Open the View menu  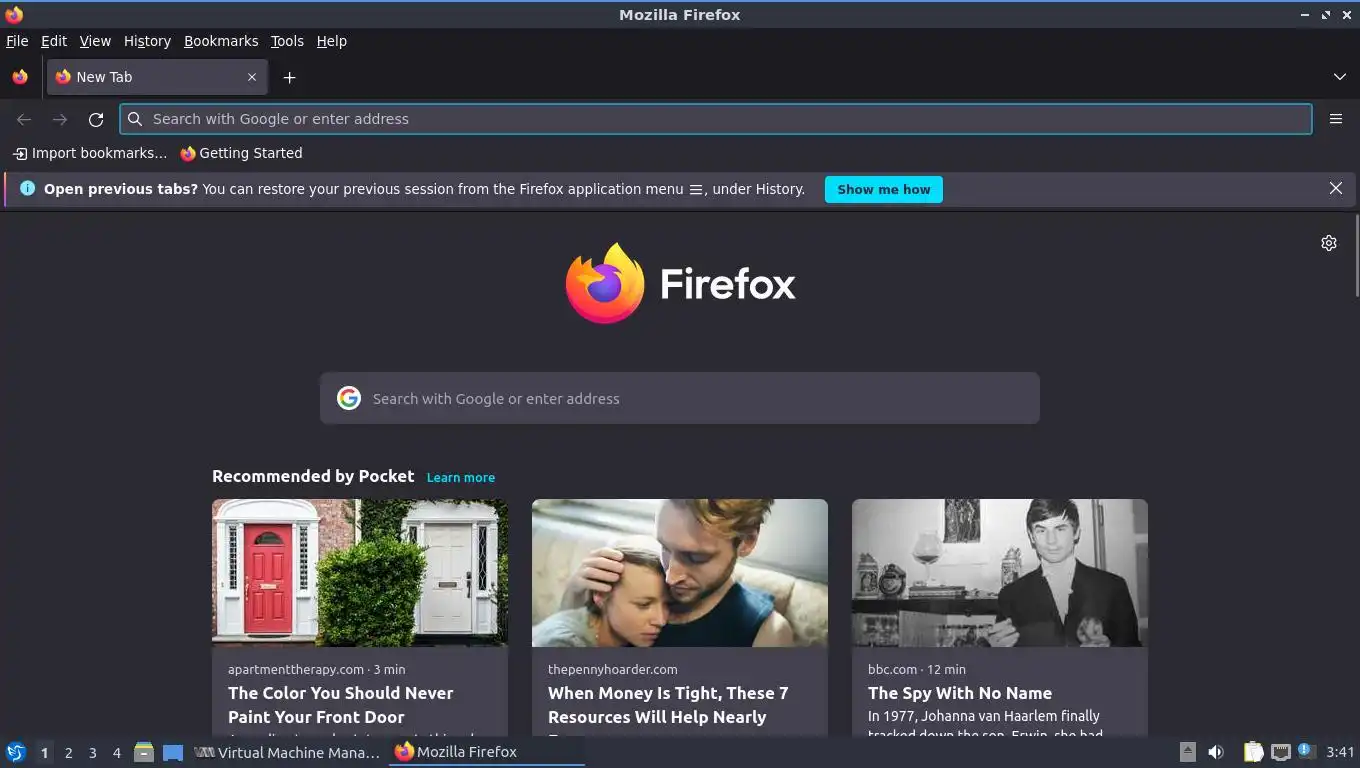point(95,41)
